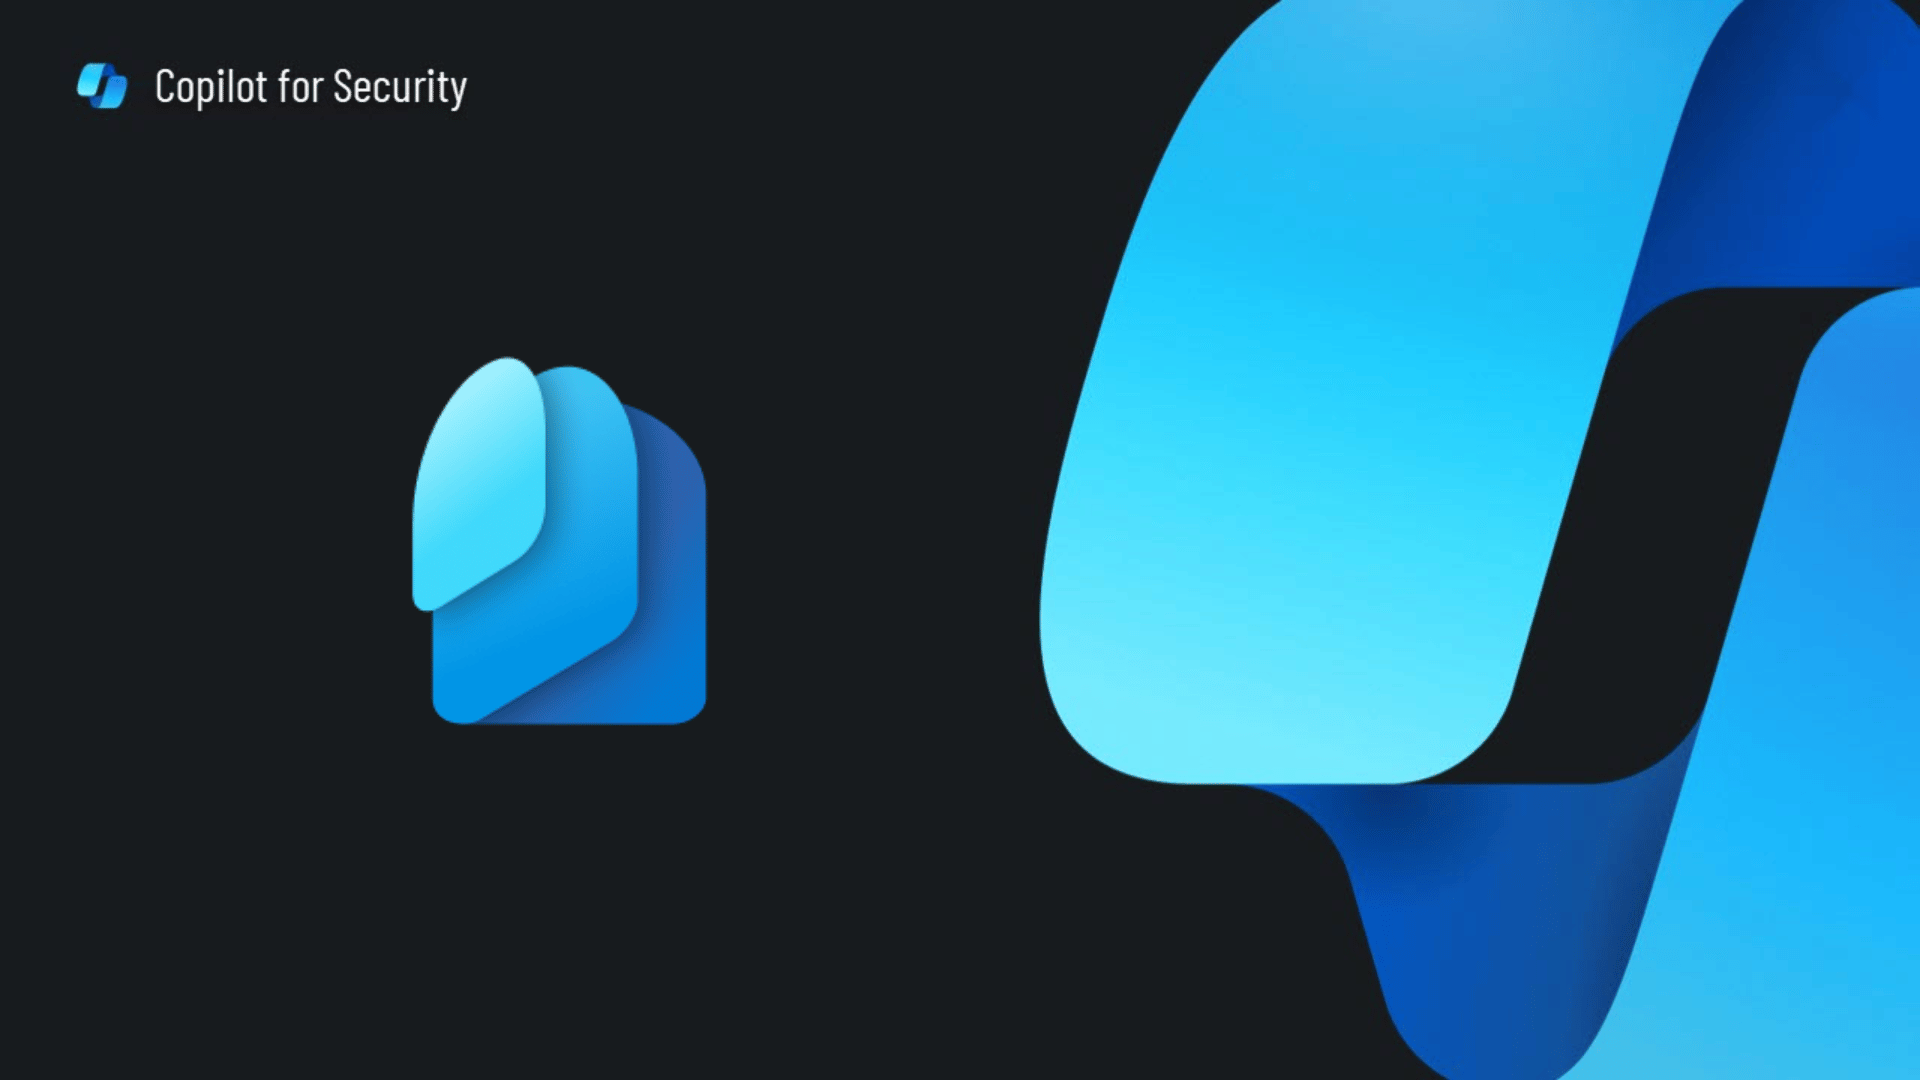Open the Copilot for Security splash screen
Screen dimensions: 1920x1080
click(272, 86)
